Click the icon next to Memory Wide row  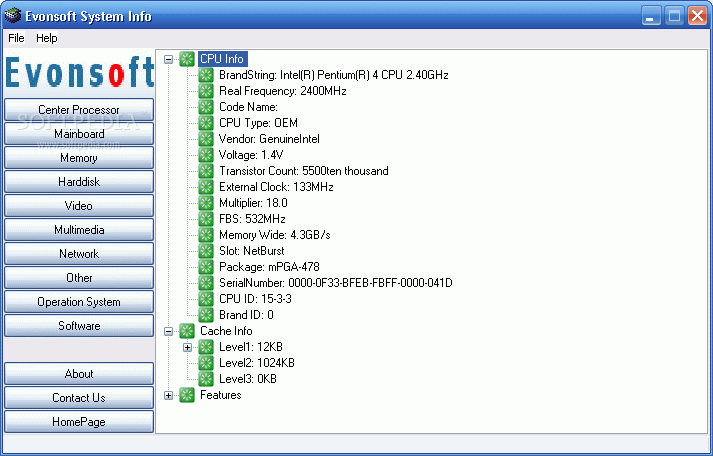(x=206, y=235)
